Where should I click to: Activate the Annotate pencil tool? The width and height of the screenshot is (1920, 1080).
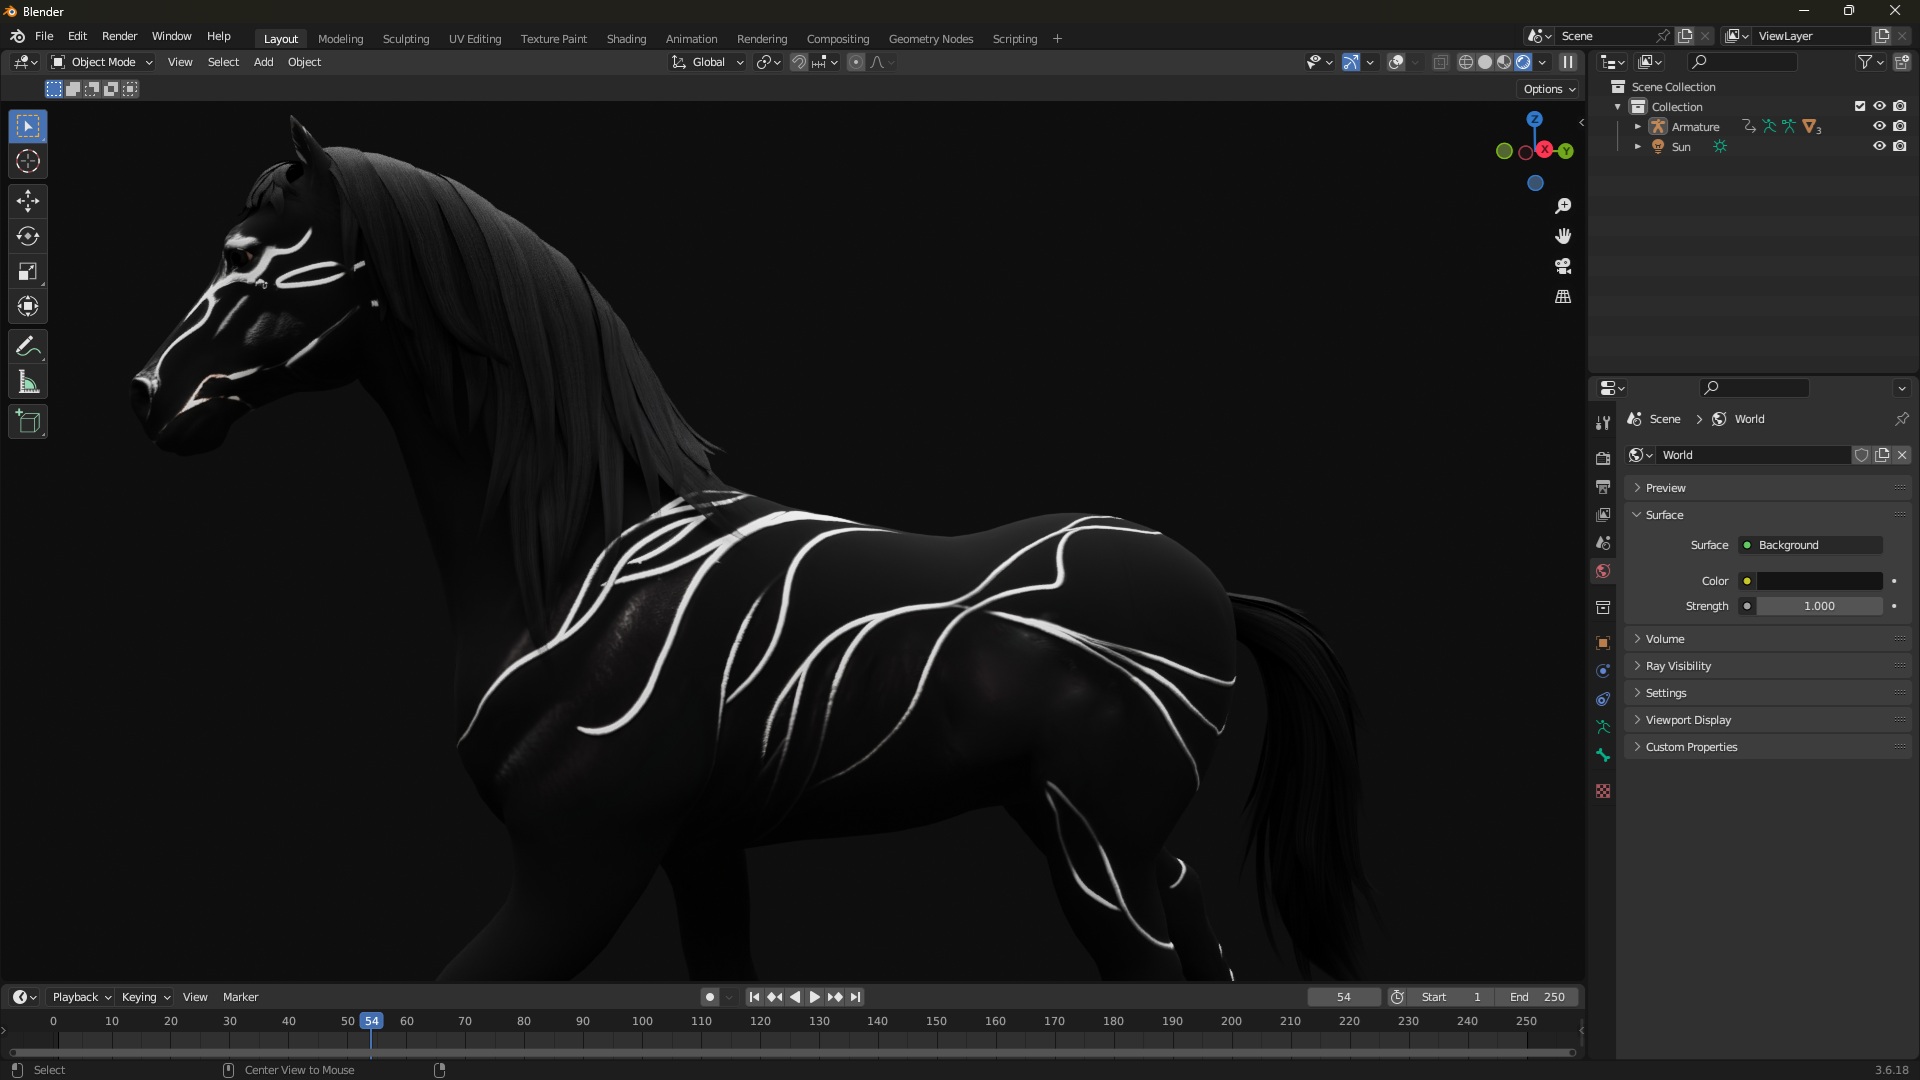[x=28, y=347]
